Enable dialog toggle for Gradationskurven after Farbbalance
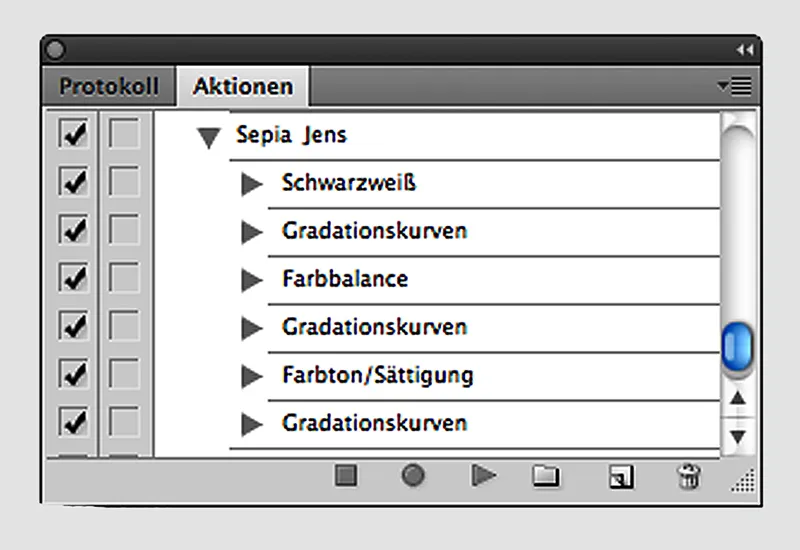This screenshot has width=800, height=550. [124, 326]
